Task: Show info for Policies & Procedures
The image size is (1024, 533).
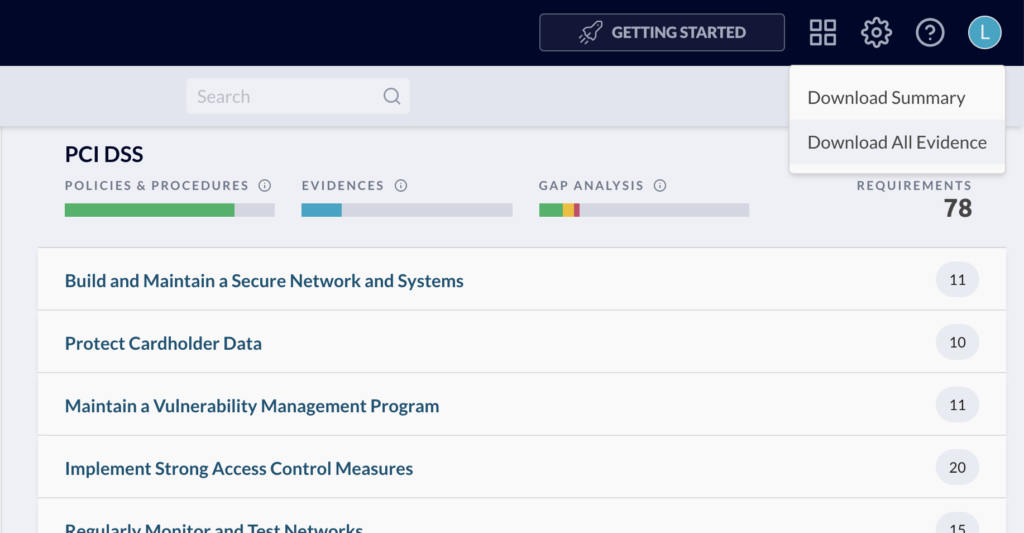Action: coord(265,186)
